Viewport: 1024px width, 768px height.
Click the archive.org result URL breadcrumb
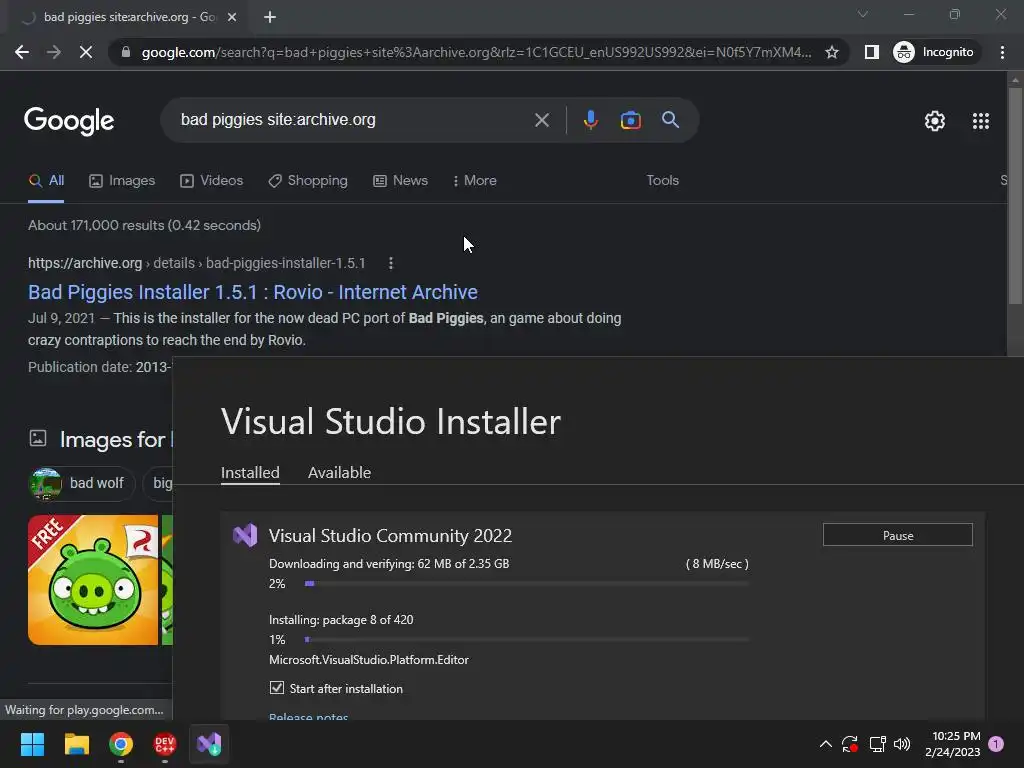pos(197,263)
